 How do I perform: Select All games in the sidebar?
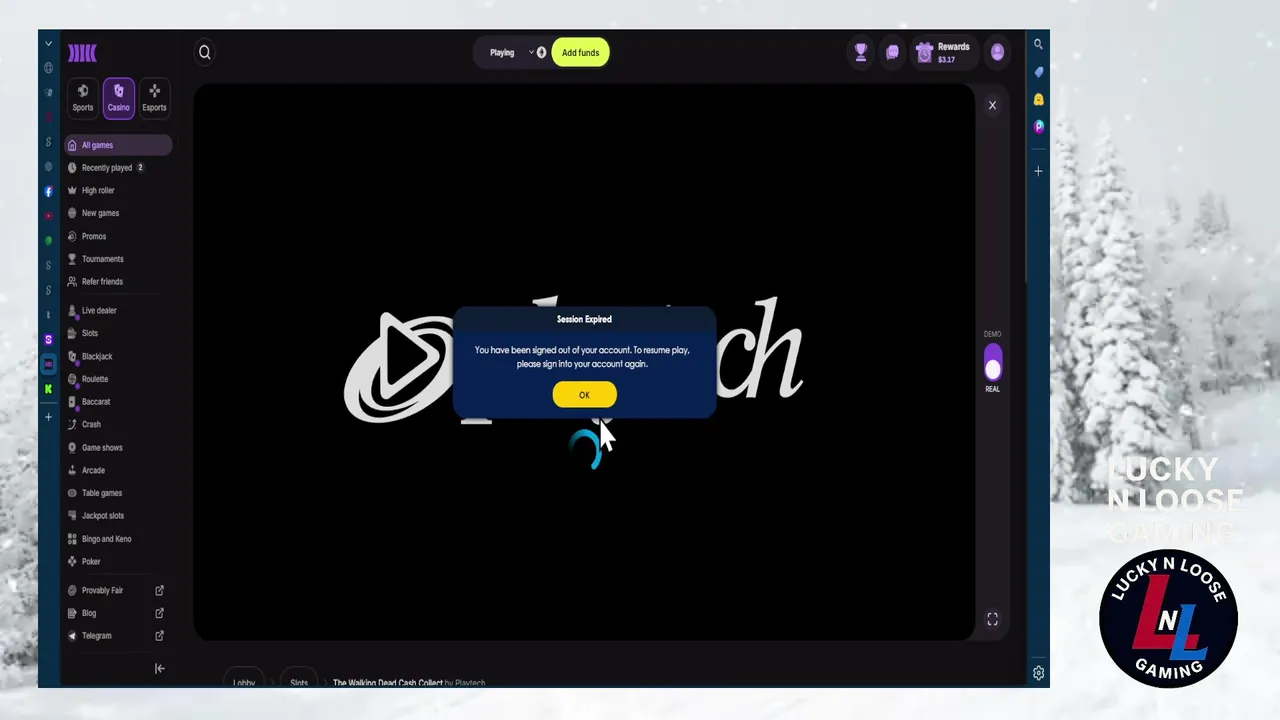(x=118, y=145)
